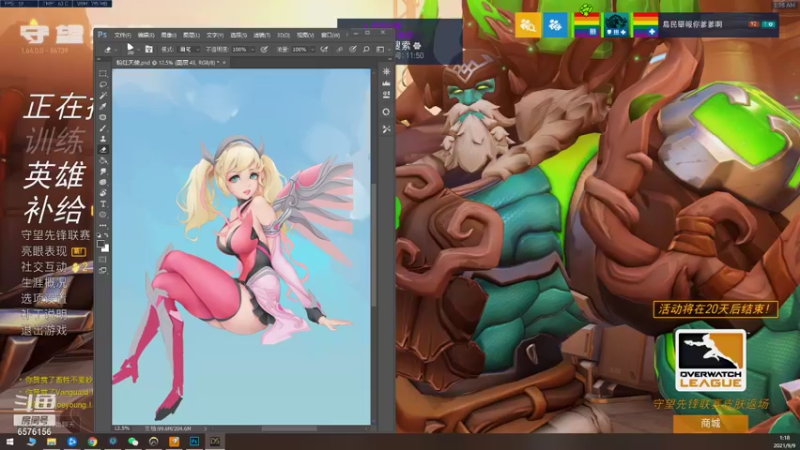
Task: Select the Type (T) tool
Action: 103,204
